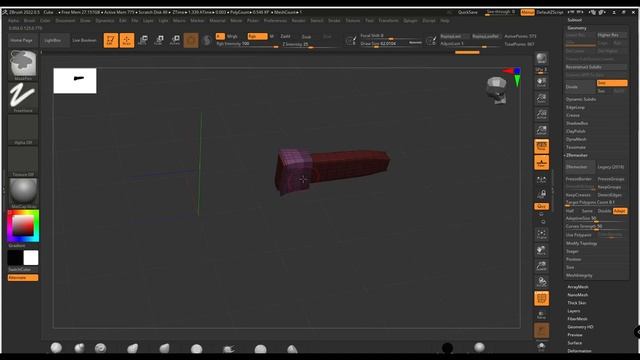The image size is (640, 360).
Task: Expand the ArrayMesh subpalette
Action: (x=578, y=287)
